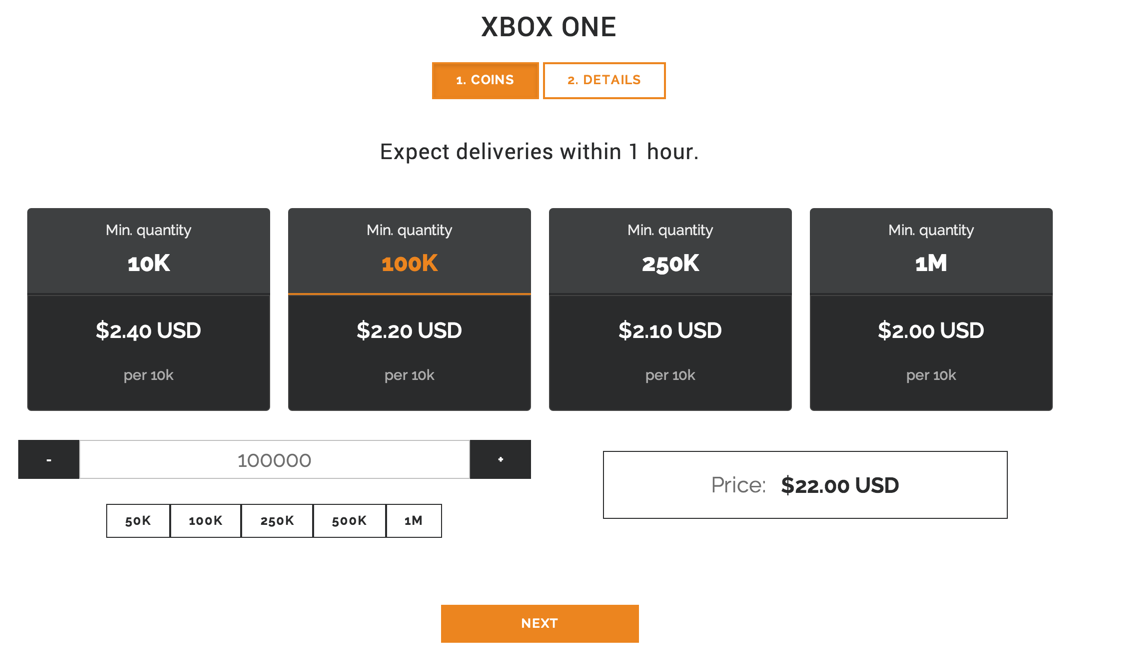Click the $2.00 USD per 10k price panel
The height and width of the screenshot is (663, 1121).
tap(931, 352)
